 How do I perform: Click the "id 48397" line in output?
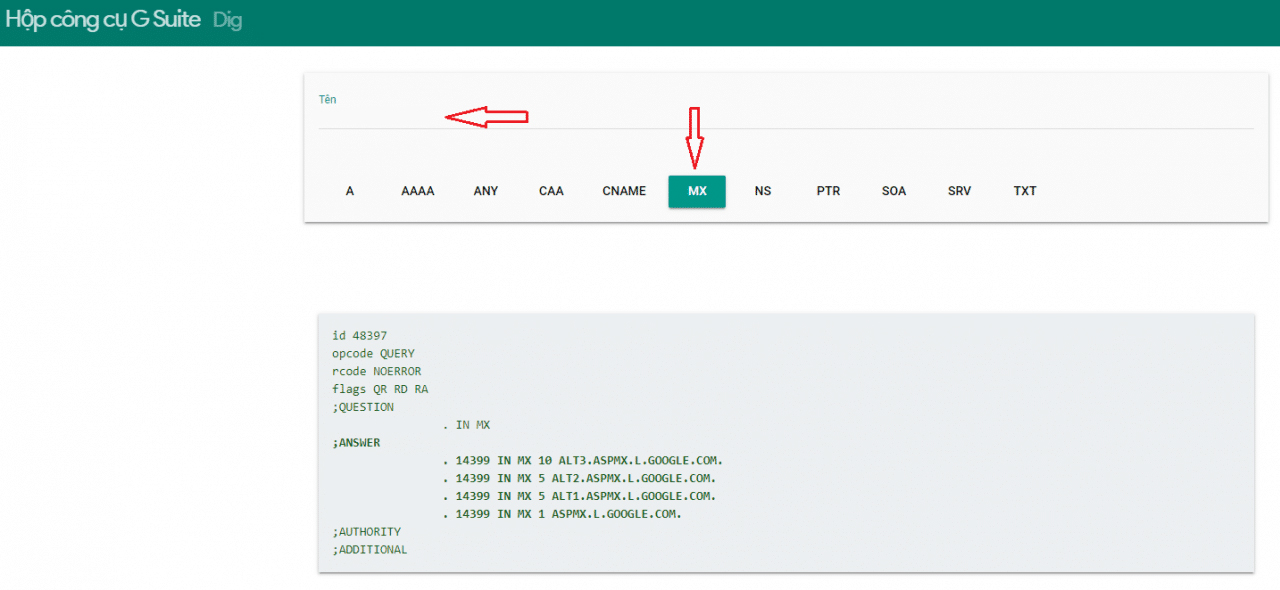pyautogui.click(x=359, y=336)
